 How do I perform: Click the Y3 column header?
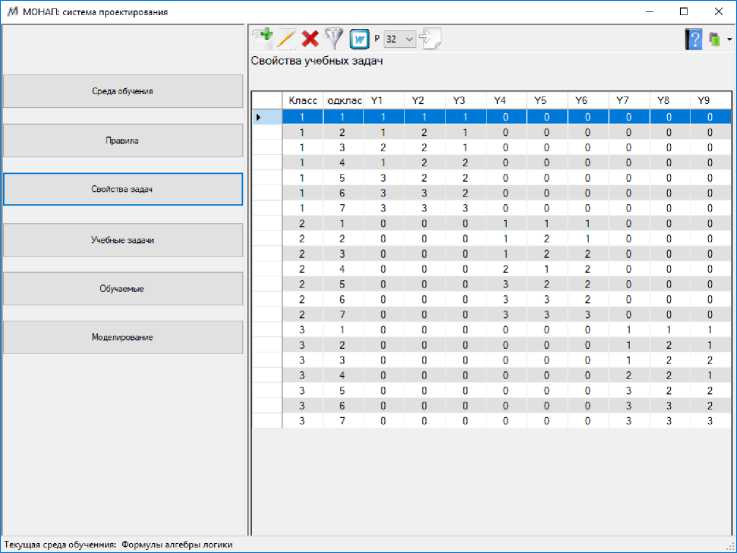pos(465,101)
